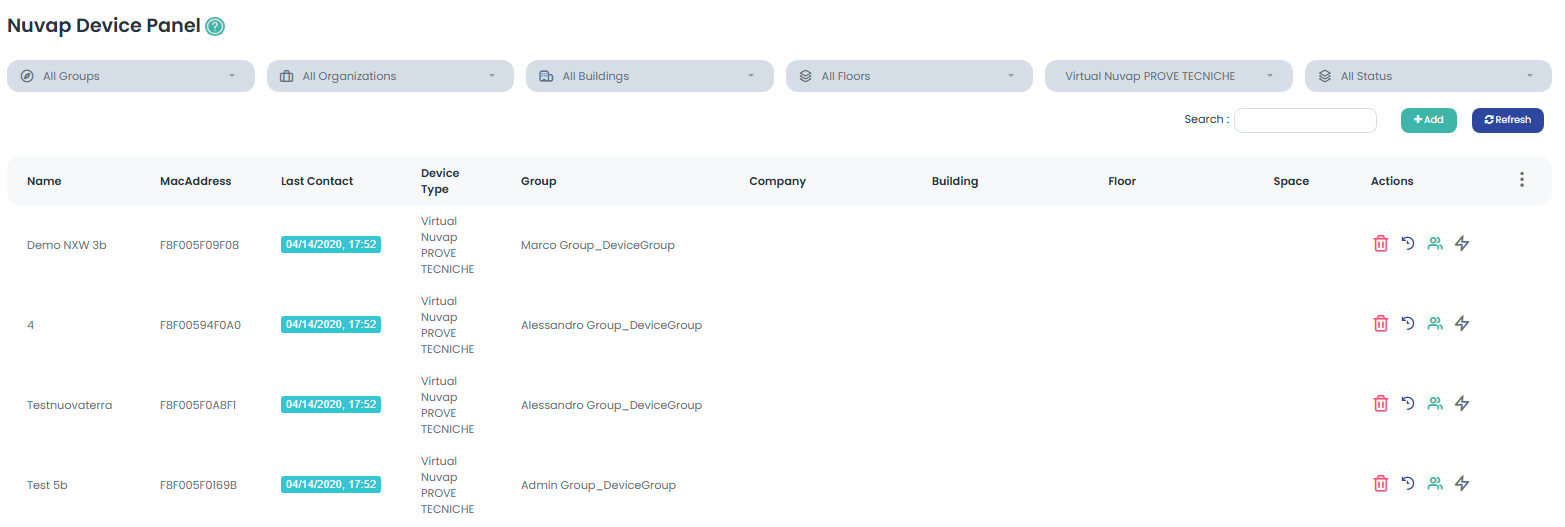
Task: Open table options three-dot menu
Action: click(1521, 180)
